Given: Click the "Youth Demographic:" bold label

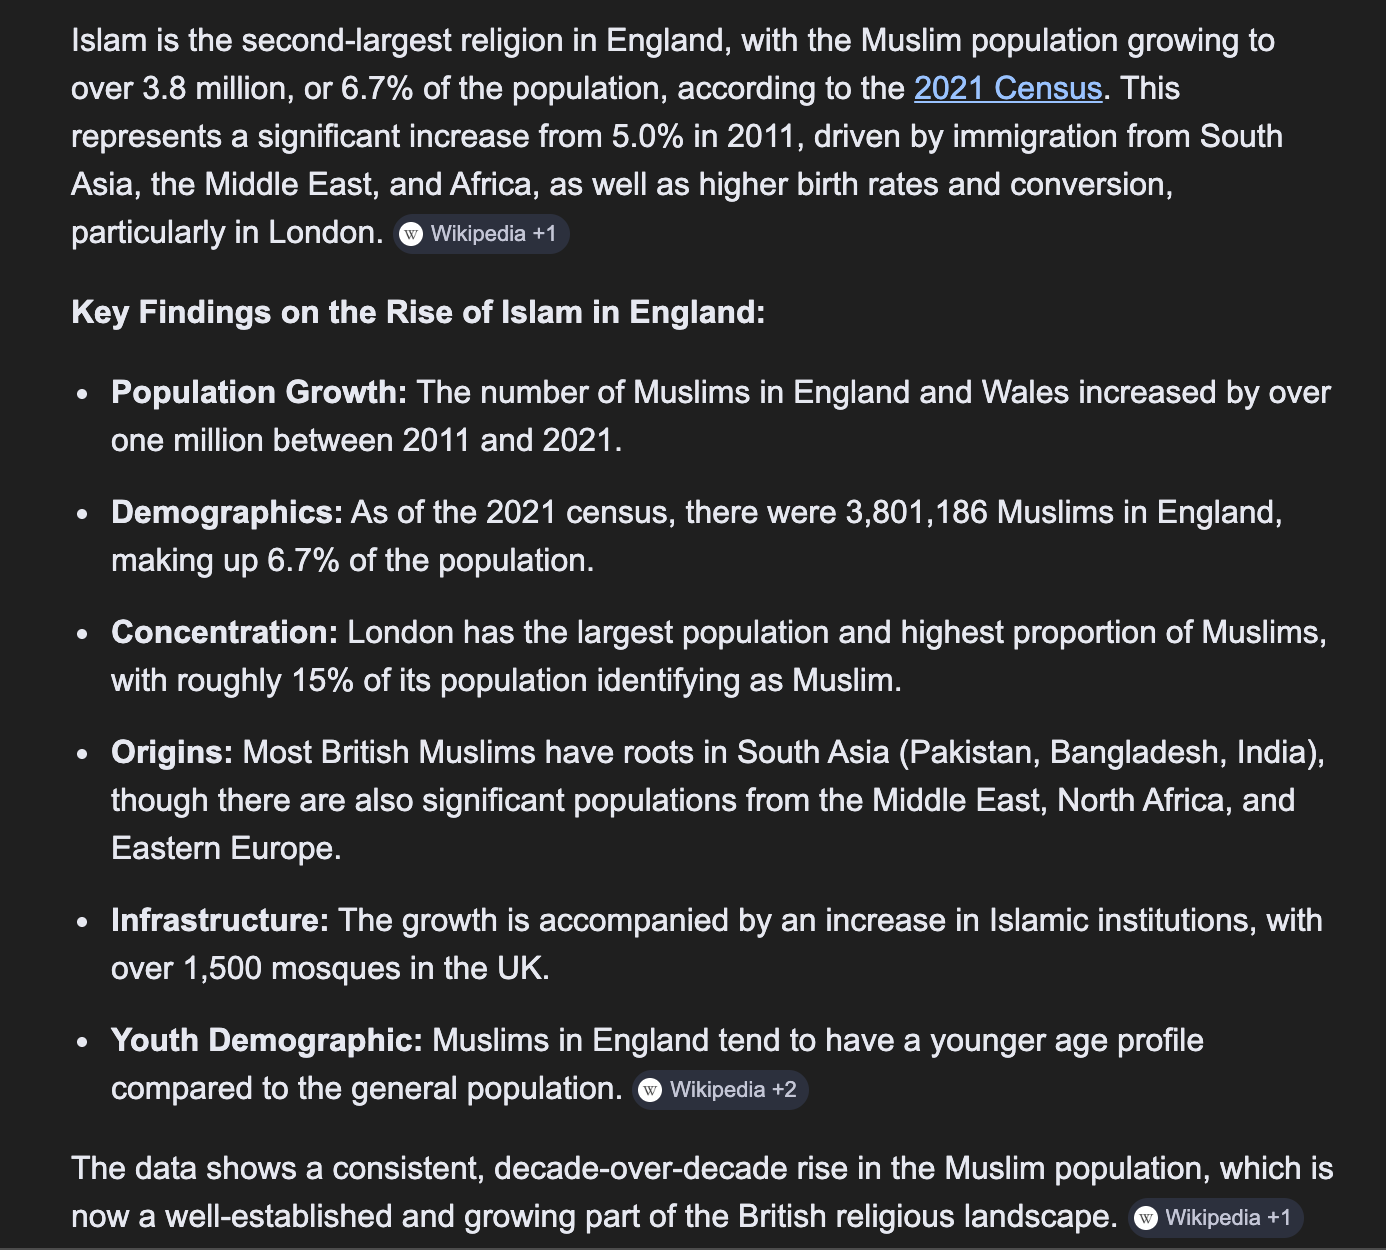Looking at the screenshot, I should coord(267,1041).
